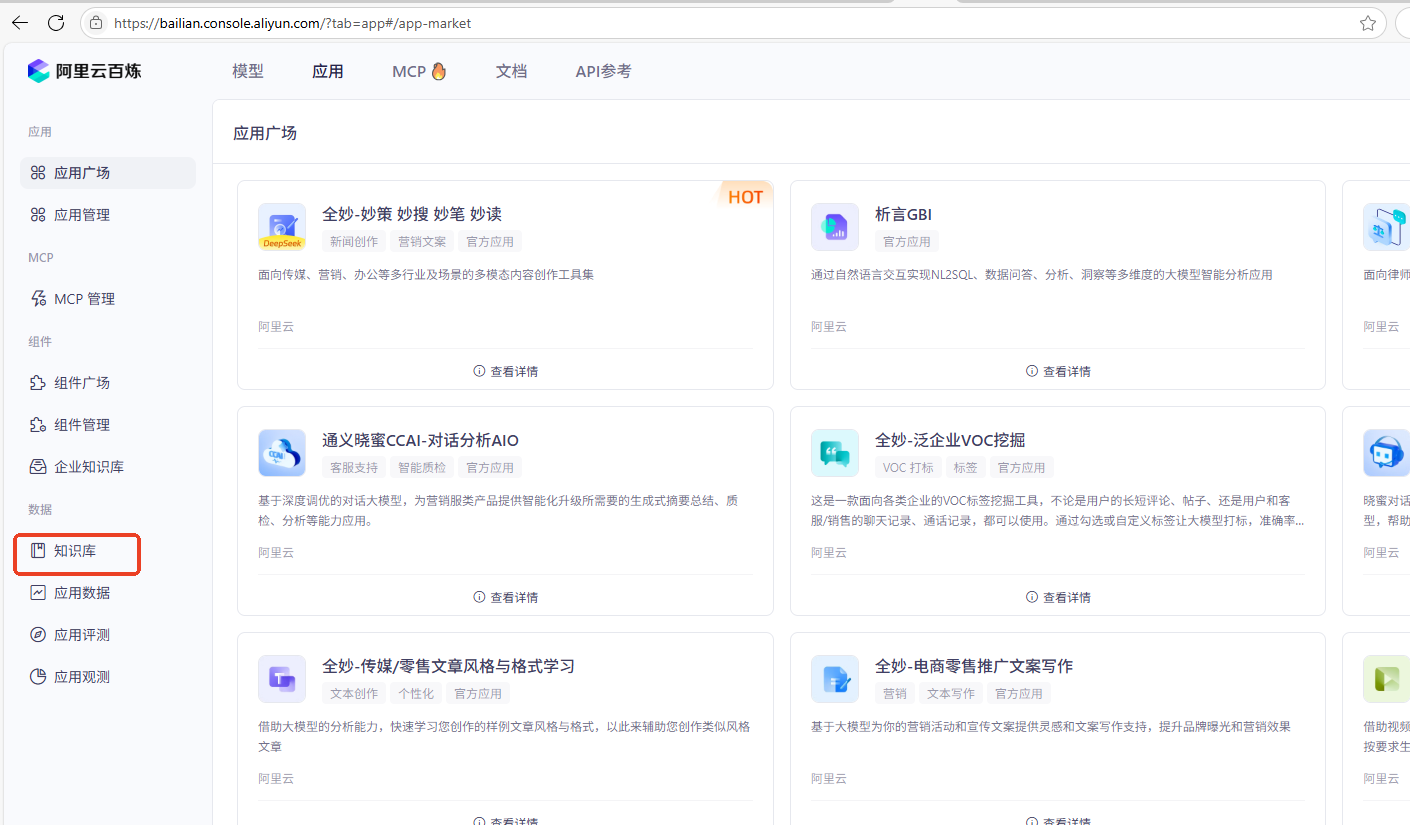This screenshot has height=825, width=1410.
Task: Click the browser address bar URL
Action: coord(292,22)
